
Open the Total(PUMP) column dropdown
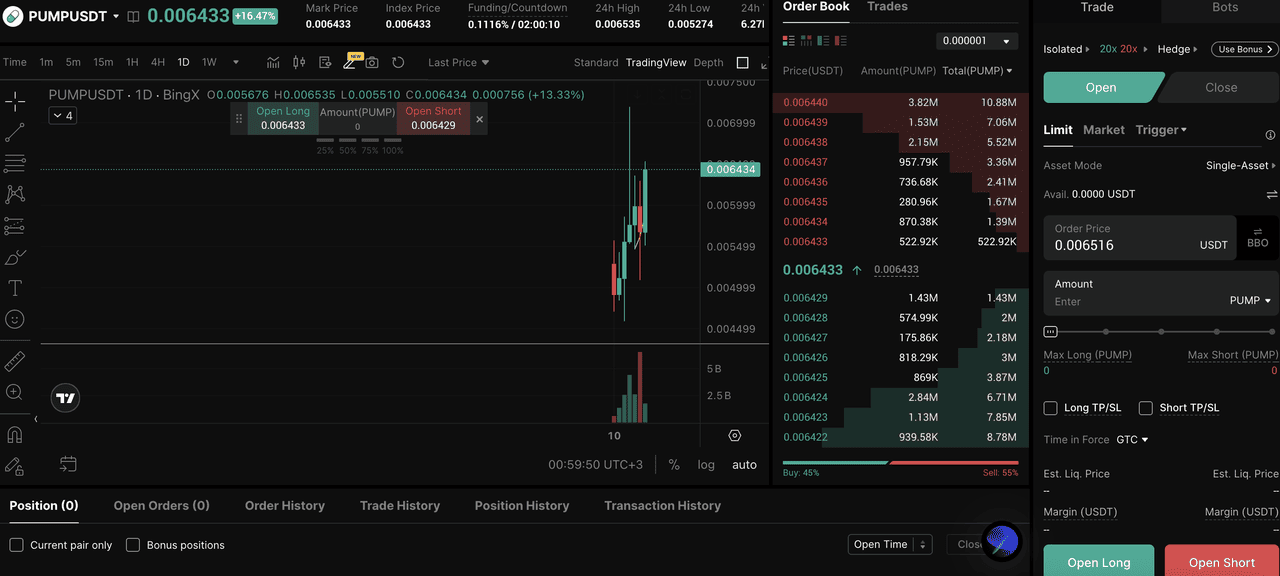[977, 71]
